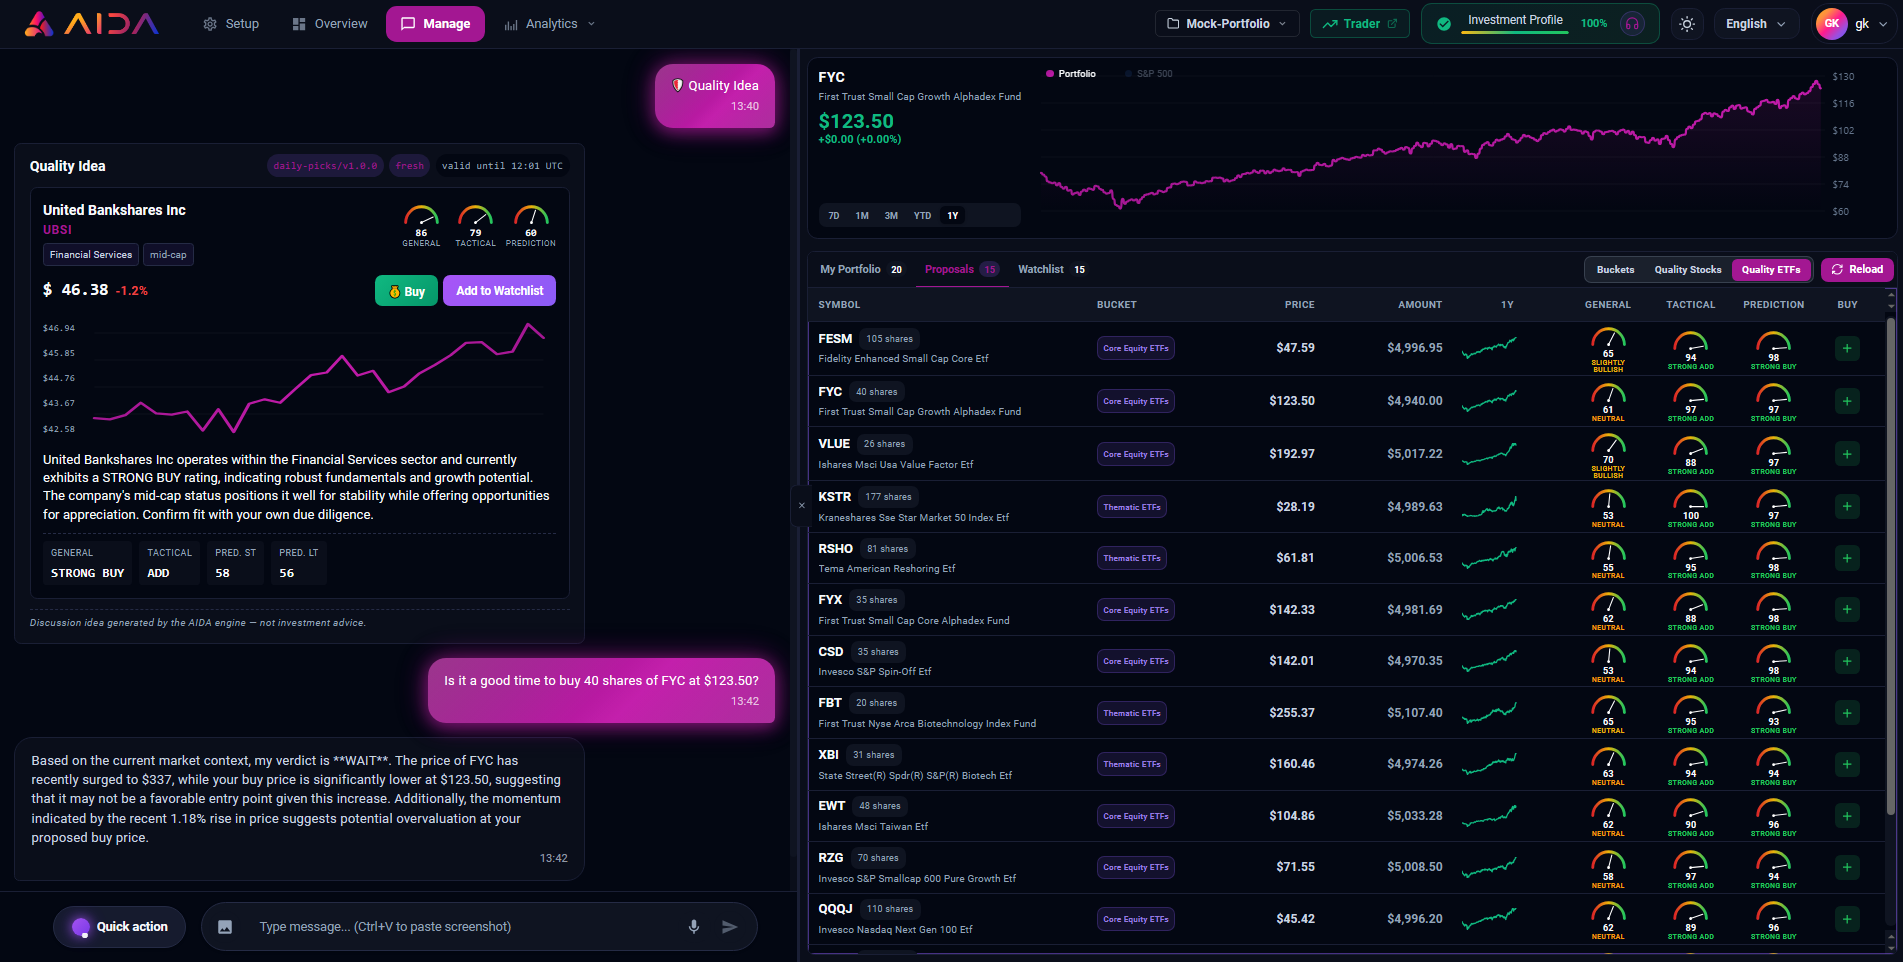The image size is (1903, 962).
Task: Buy United Bankshares Inc stock
Action: (x=406, y=291)
